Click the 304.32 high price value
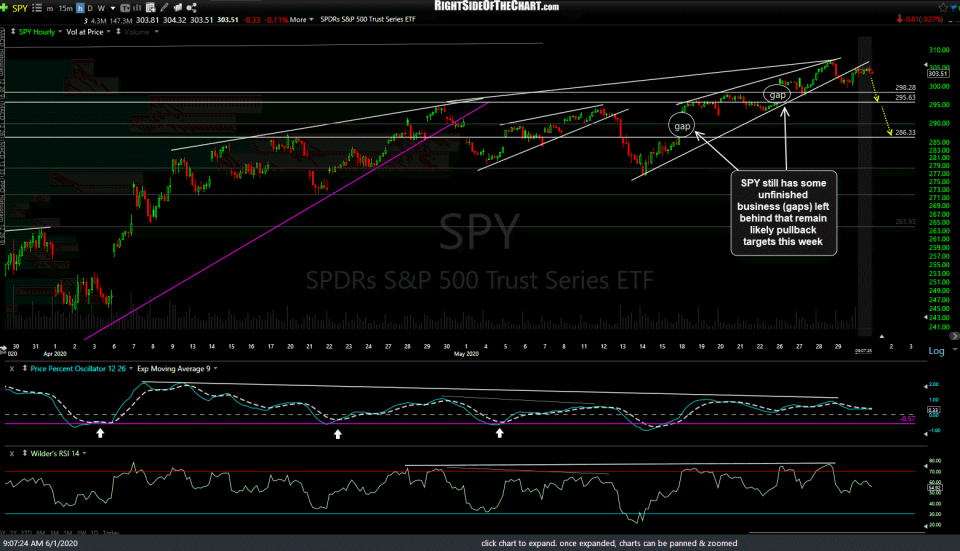This screenshot has width=960, height=551. [x=174, y=20]
